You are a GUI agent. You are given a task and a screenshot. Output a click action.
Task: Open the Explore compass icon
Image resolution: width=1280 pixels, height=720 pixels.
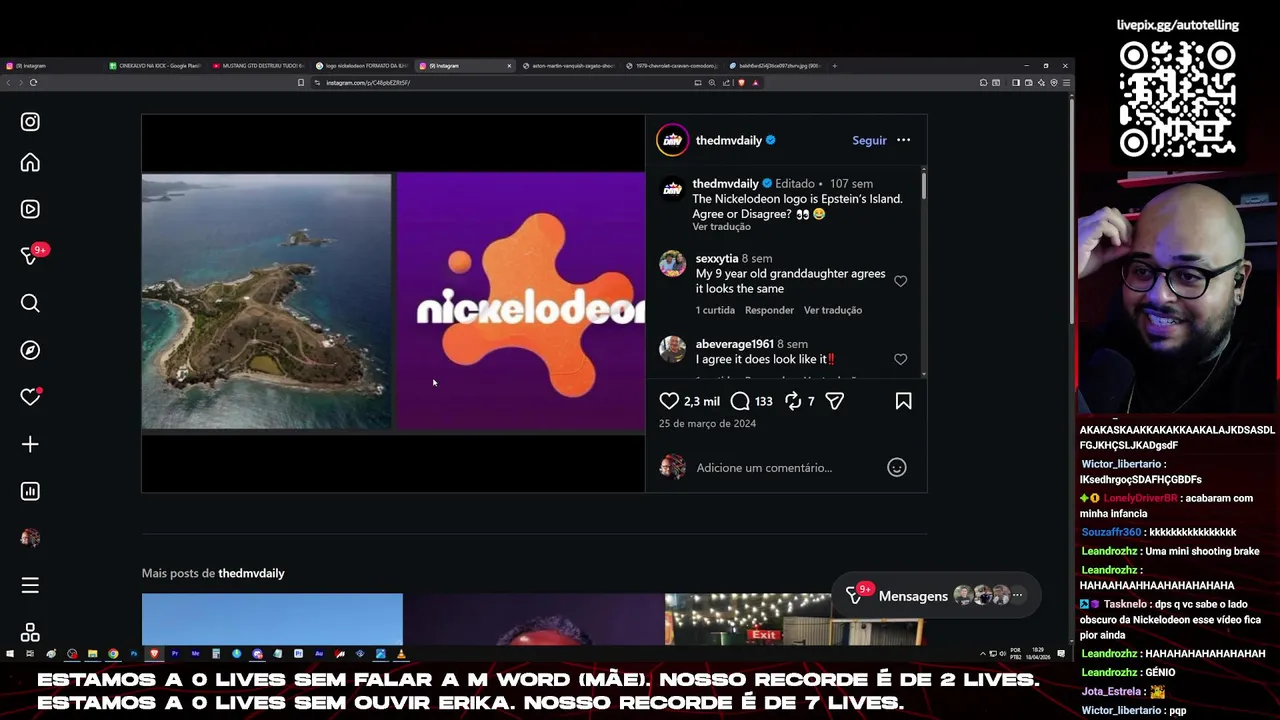click(30, 350)
